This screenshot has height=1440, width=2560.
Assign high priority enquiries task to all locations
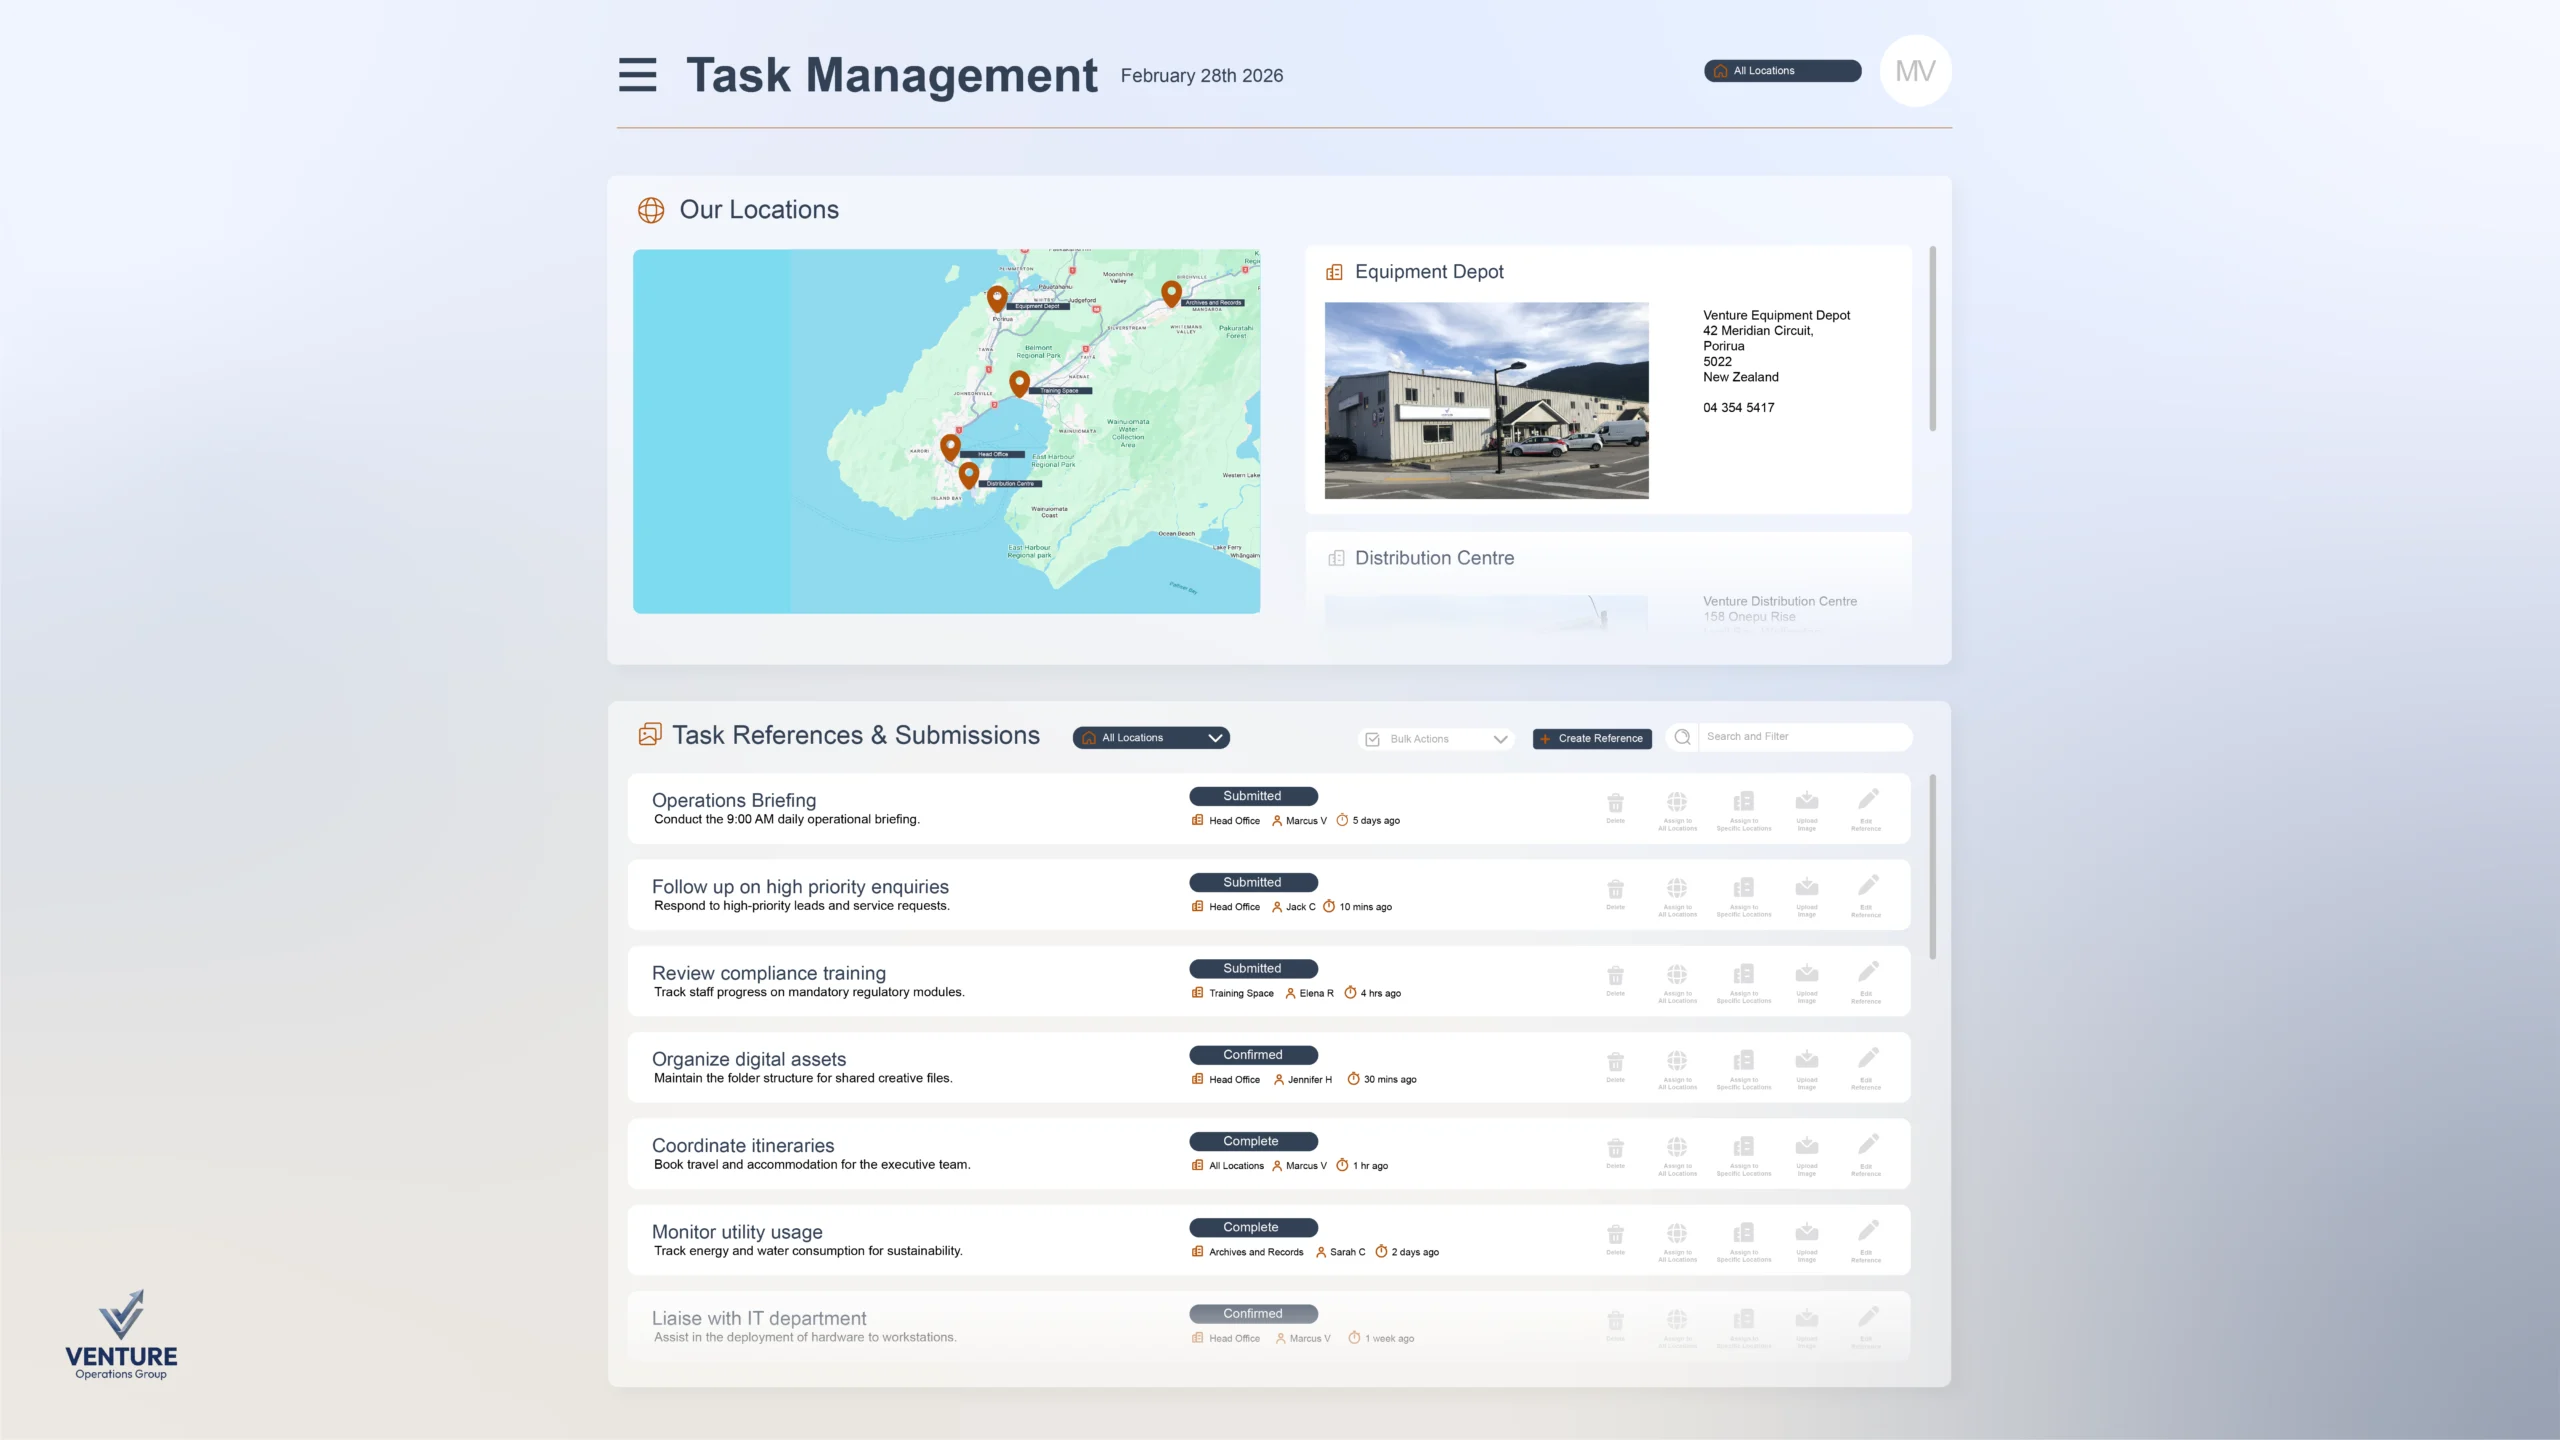point(1677,896)
